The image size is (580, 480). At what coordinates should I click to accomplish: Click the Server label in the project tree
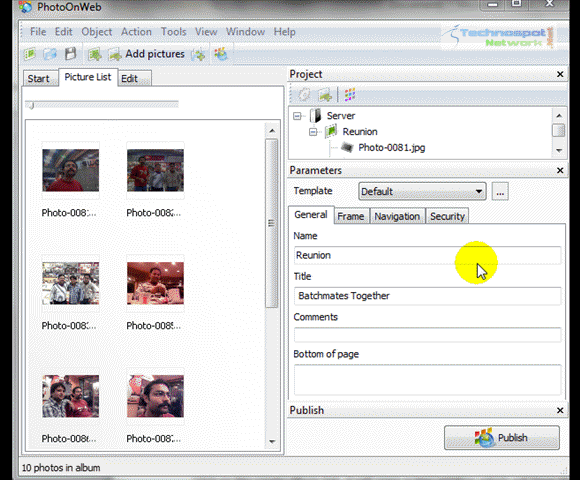(341, 116)
